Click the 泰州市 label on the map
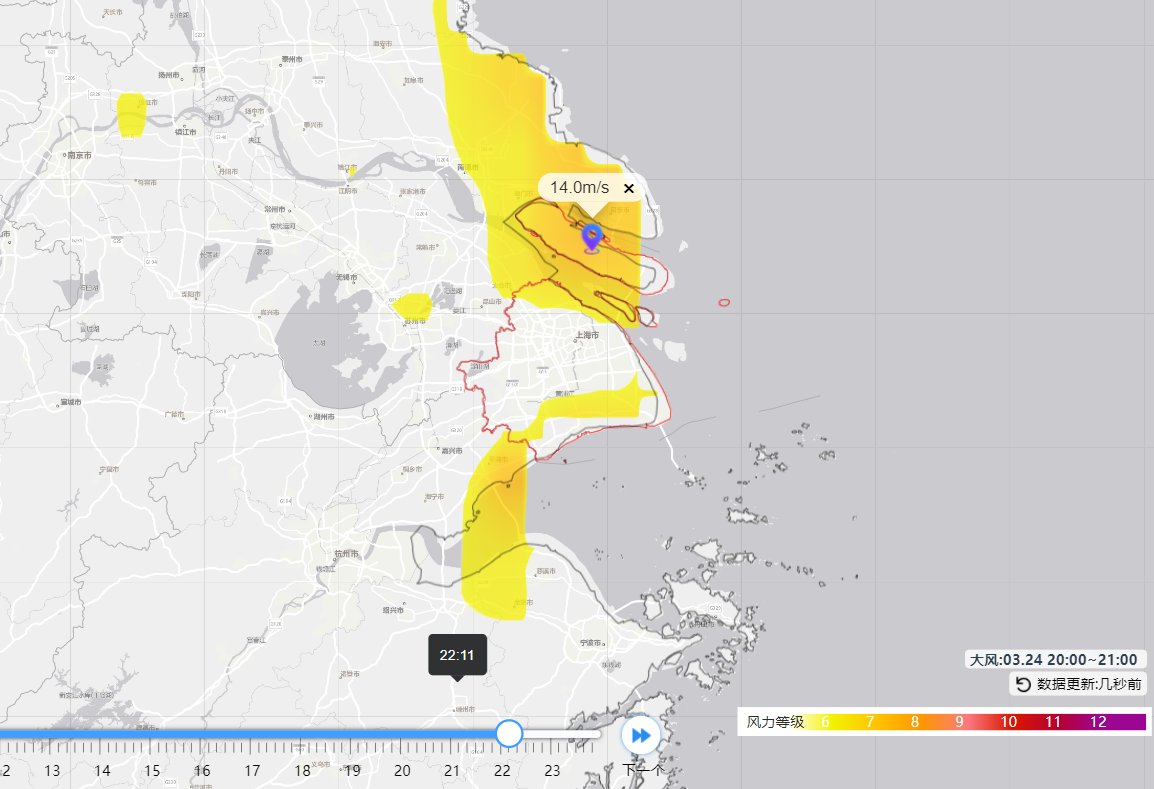This screenshot has width=1154, height=789. (x=291, y=60)
